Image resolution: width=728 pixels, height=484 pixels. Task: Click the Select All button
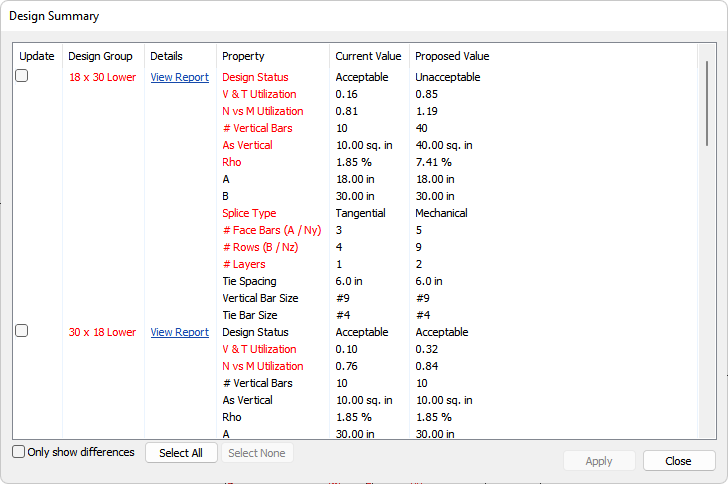181,453
